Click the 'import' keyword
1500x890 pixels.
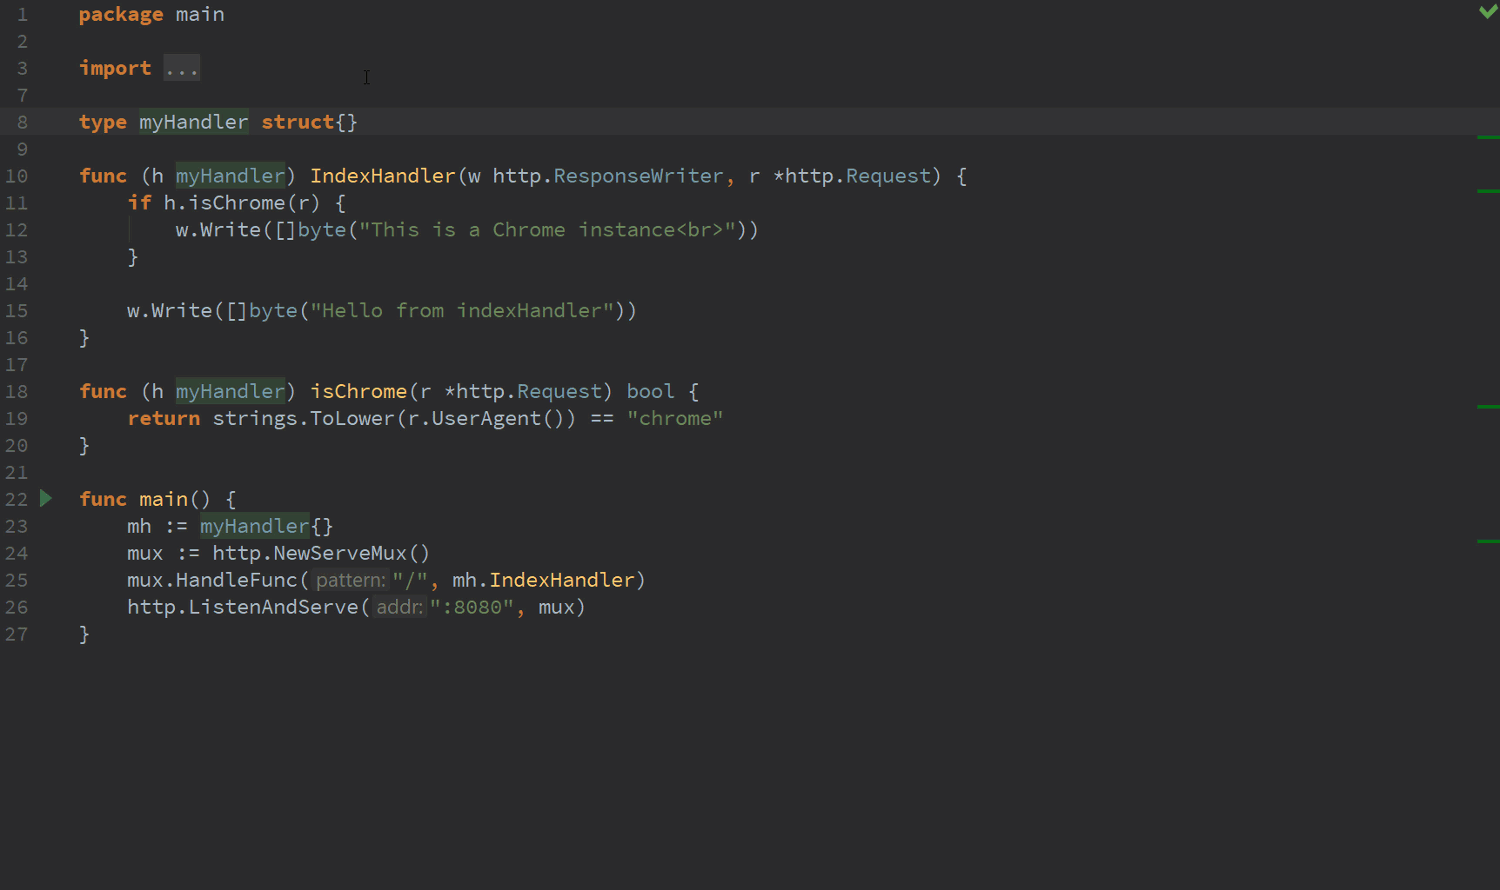pyautogui.click(x=115, y=68)
